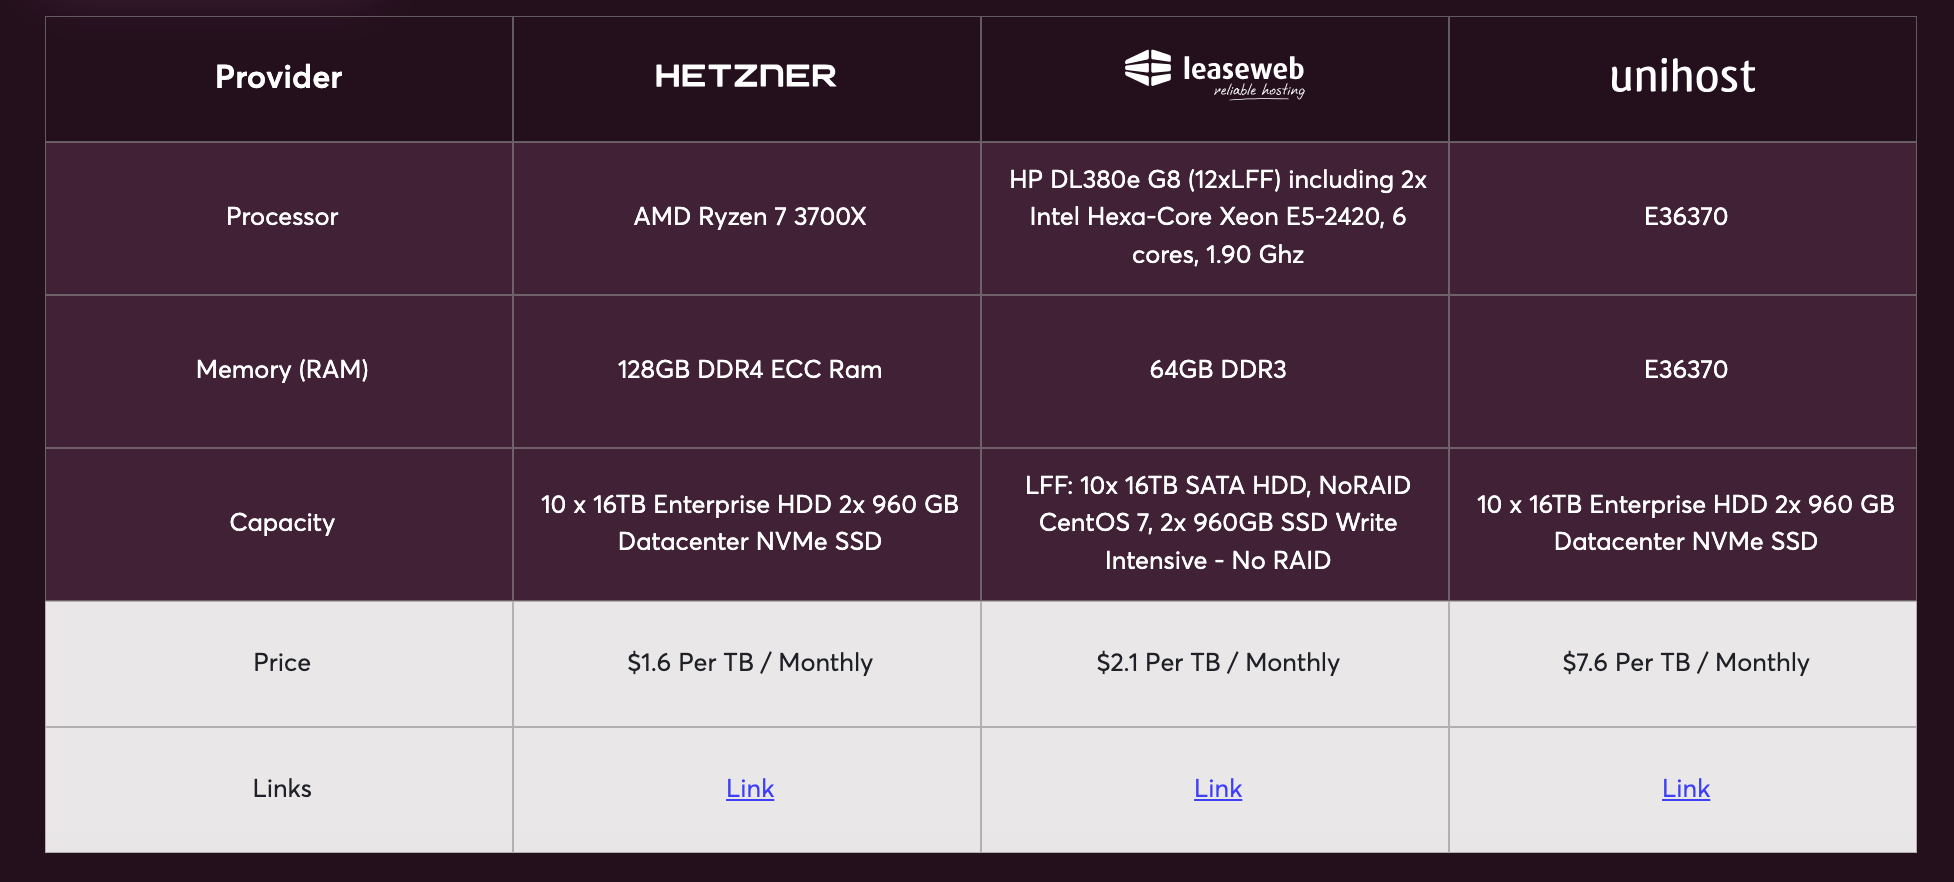Click the $2.1 Per TB price
1954x882 pixels.
[x=1218, y=663]
